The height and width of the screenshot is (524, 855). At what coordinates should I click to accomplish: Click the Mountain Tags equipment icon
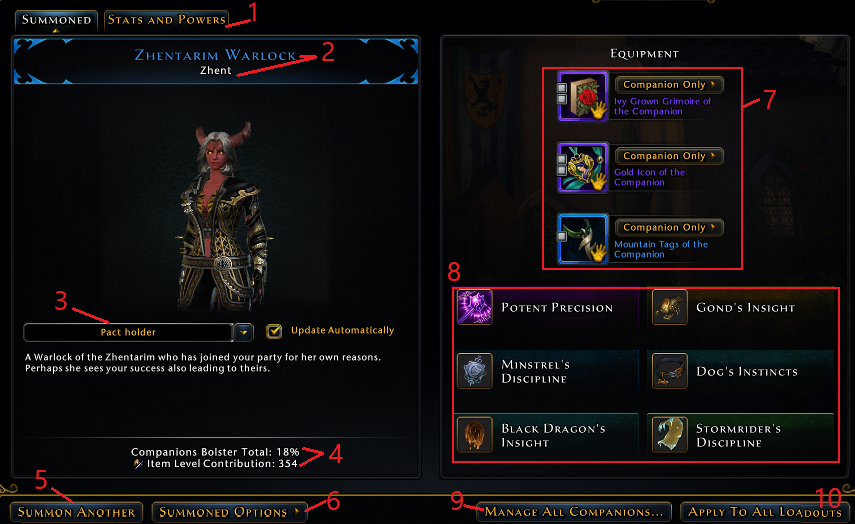coord(582,239)
